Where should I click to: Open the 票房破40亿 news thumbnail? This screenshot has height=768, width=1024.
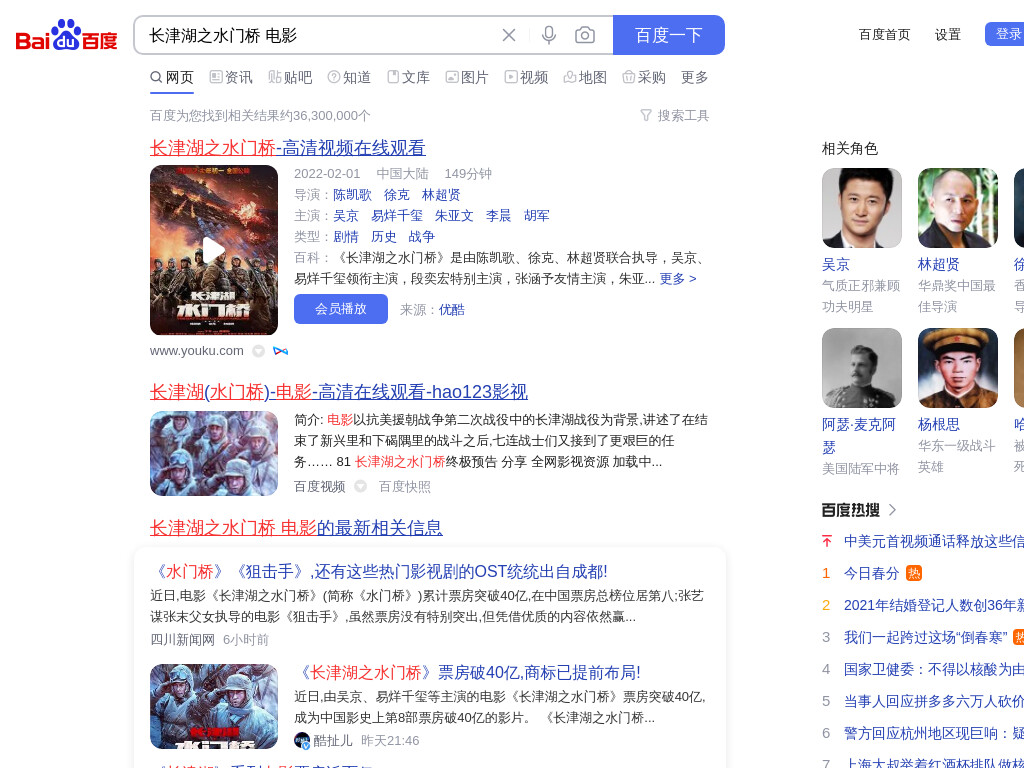[x=214, y=707]
